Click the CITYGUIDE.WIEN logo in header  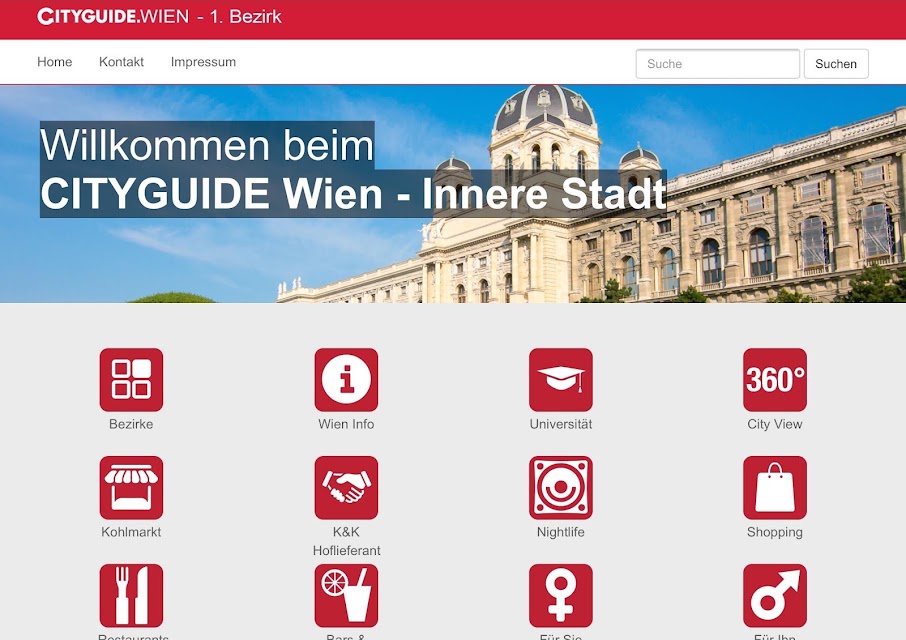point(113,16)
